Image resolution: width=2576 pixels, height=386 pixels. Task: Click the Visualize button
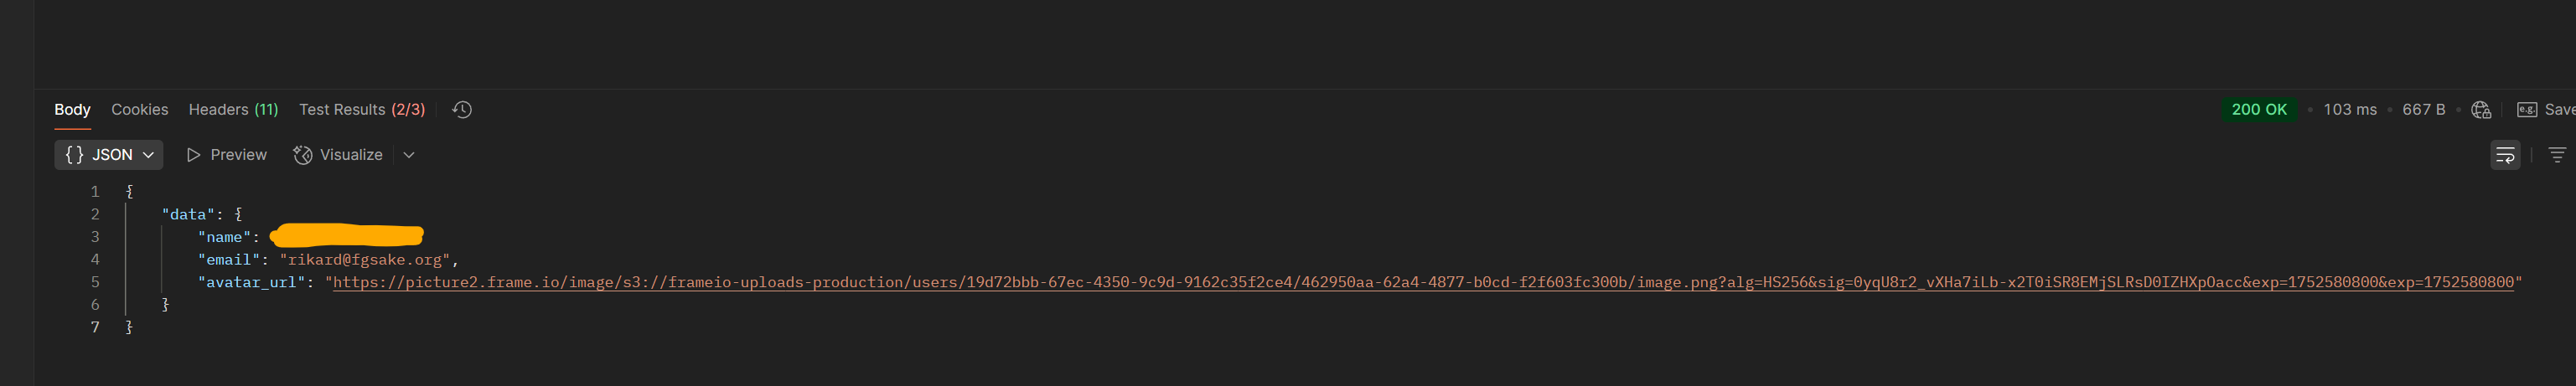pyautogui.click(x=338, y=155)
